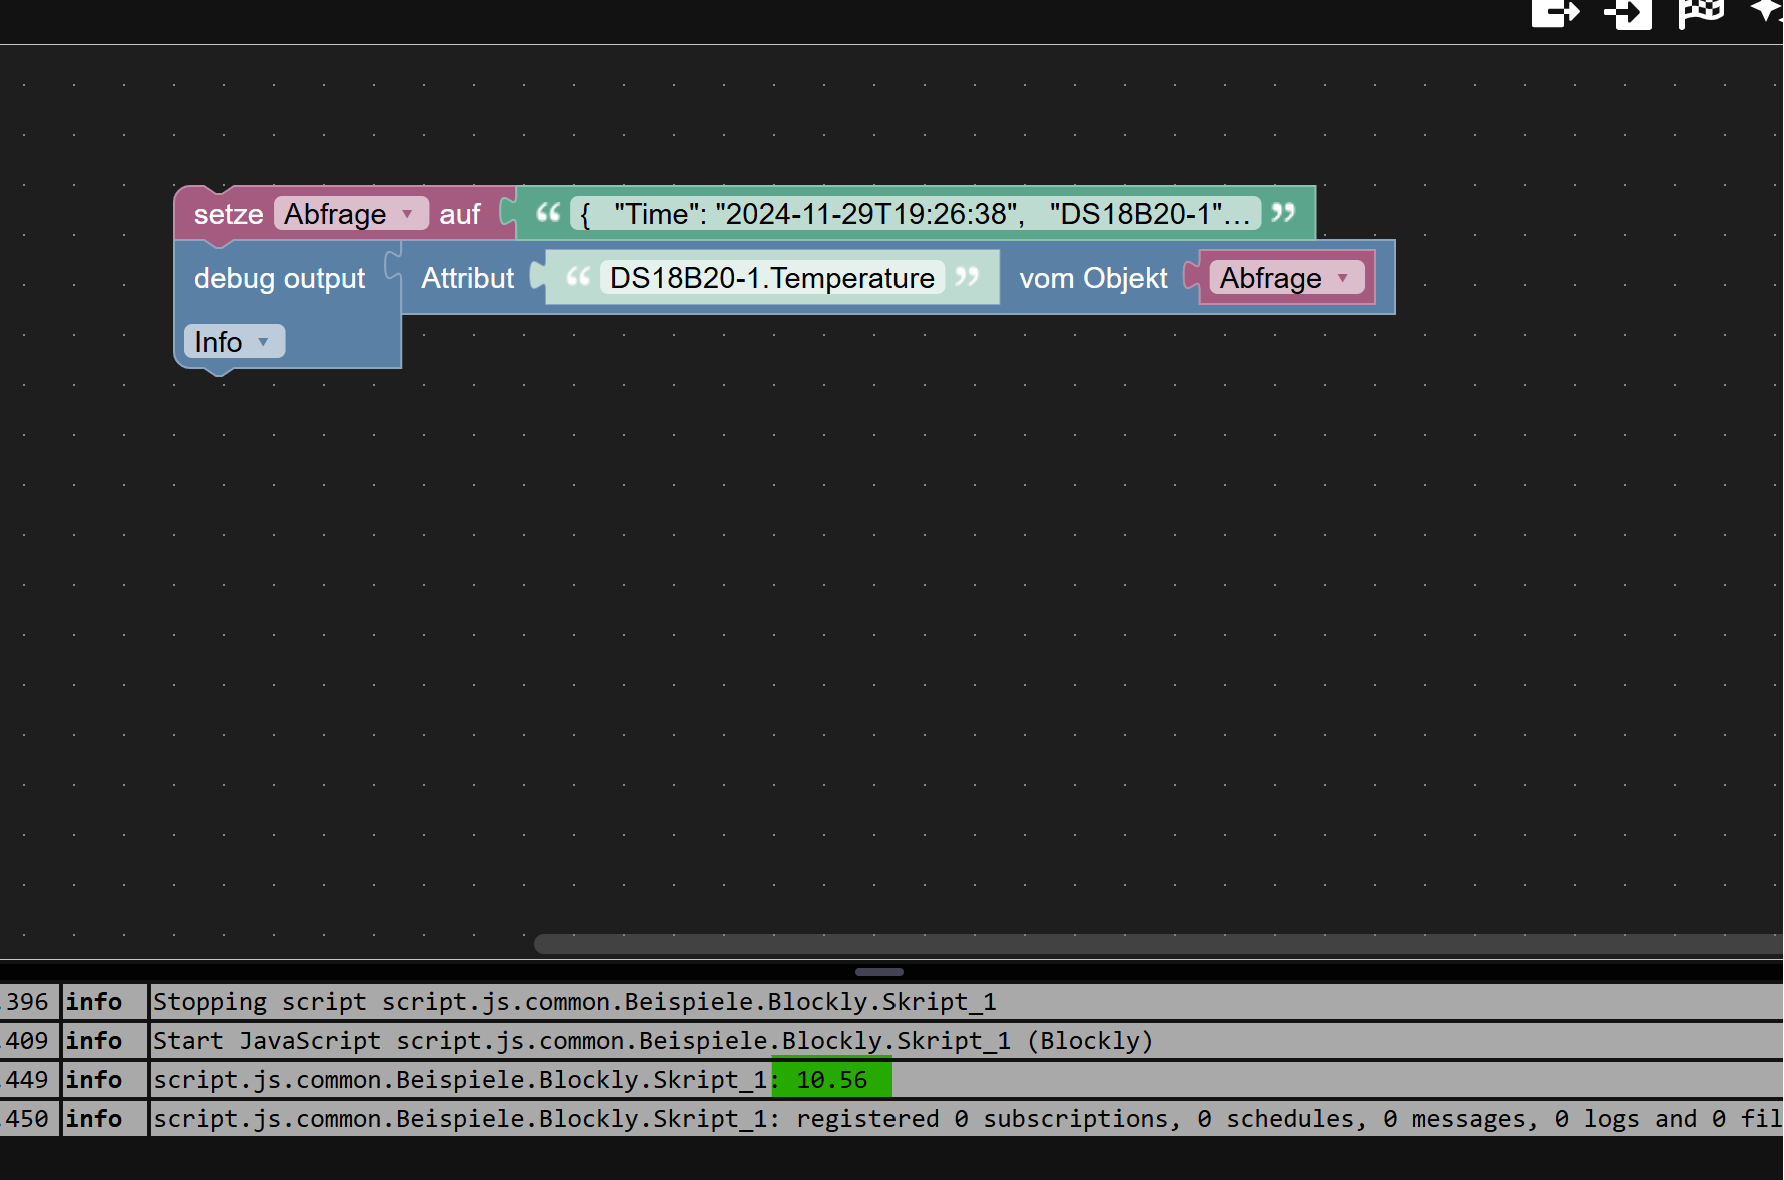Click the 449 timestamp cell
This screenshot has height=1180, width=1784.
29,1080
